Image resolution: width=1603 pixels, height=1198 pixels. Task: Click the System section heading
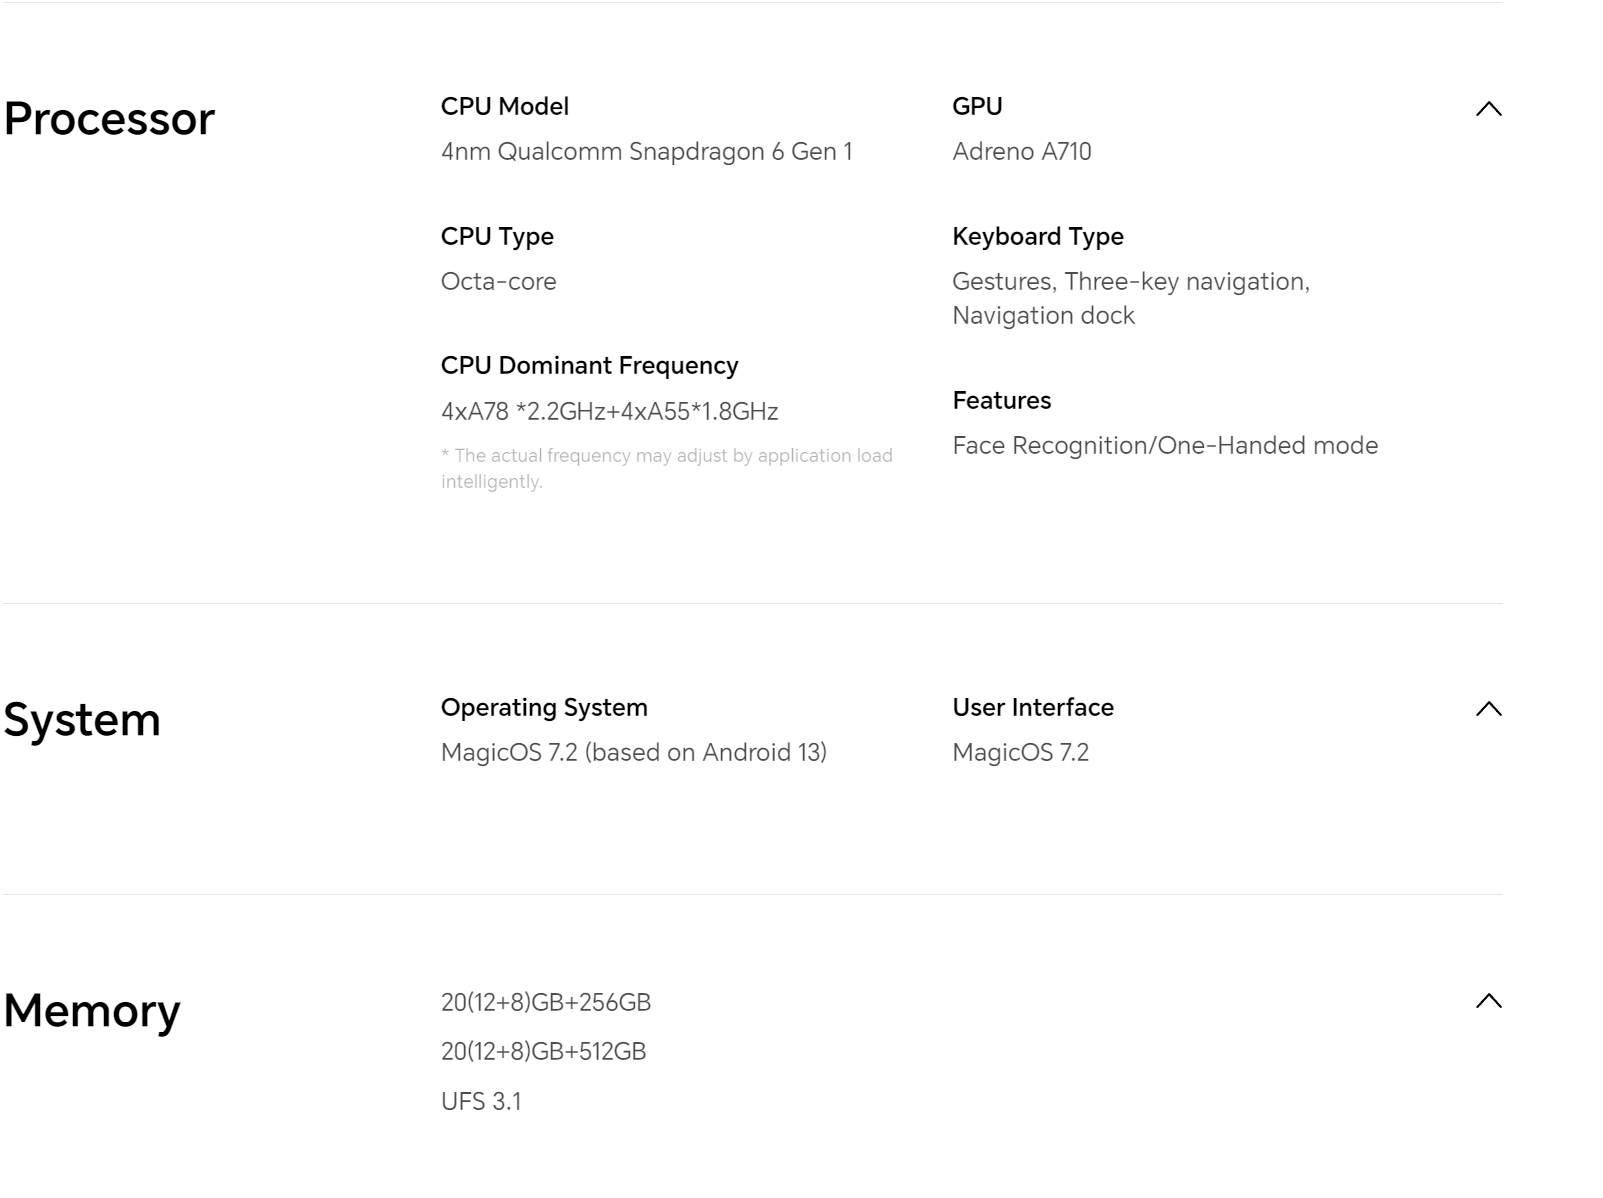point(82,720)
